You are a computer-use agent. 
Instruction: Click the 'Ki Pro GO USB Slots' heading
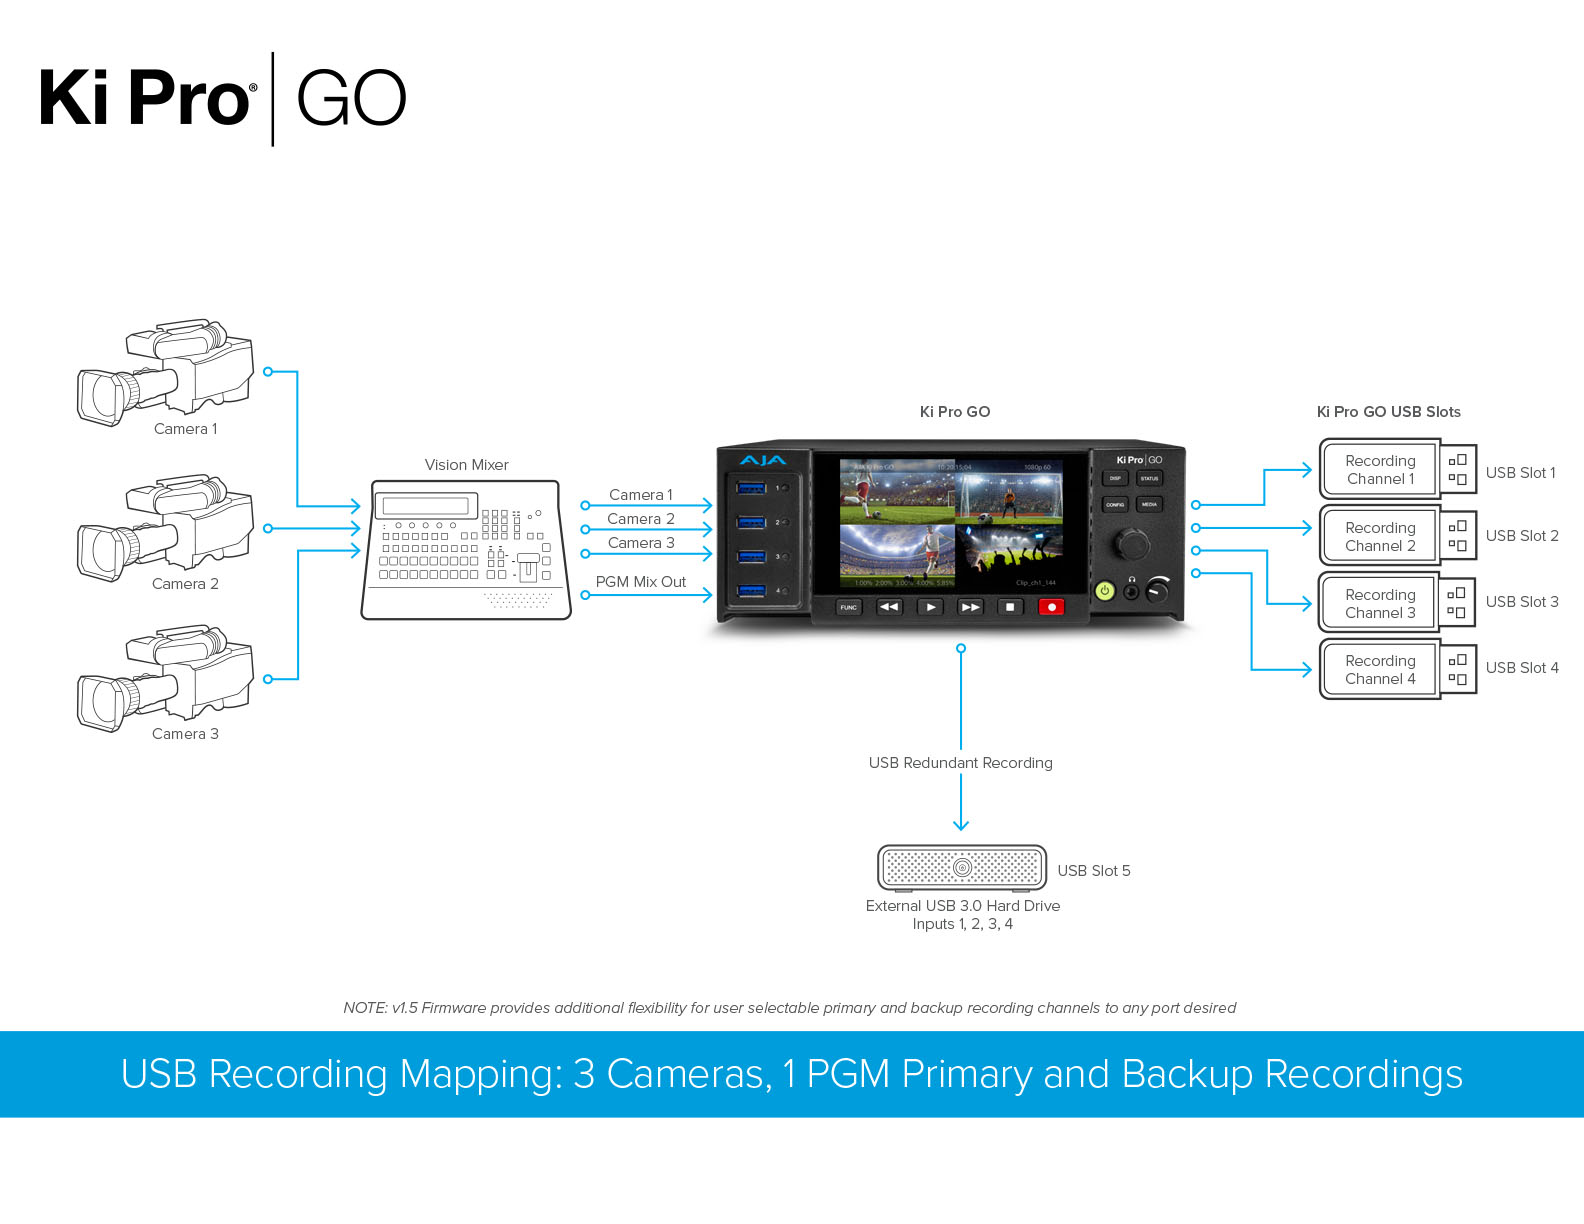[x=1388, y=412]
